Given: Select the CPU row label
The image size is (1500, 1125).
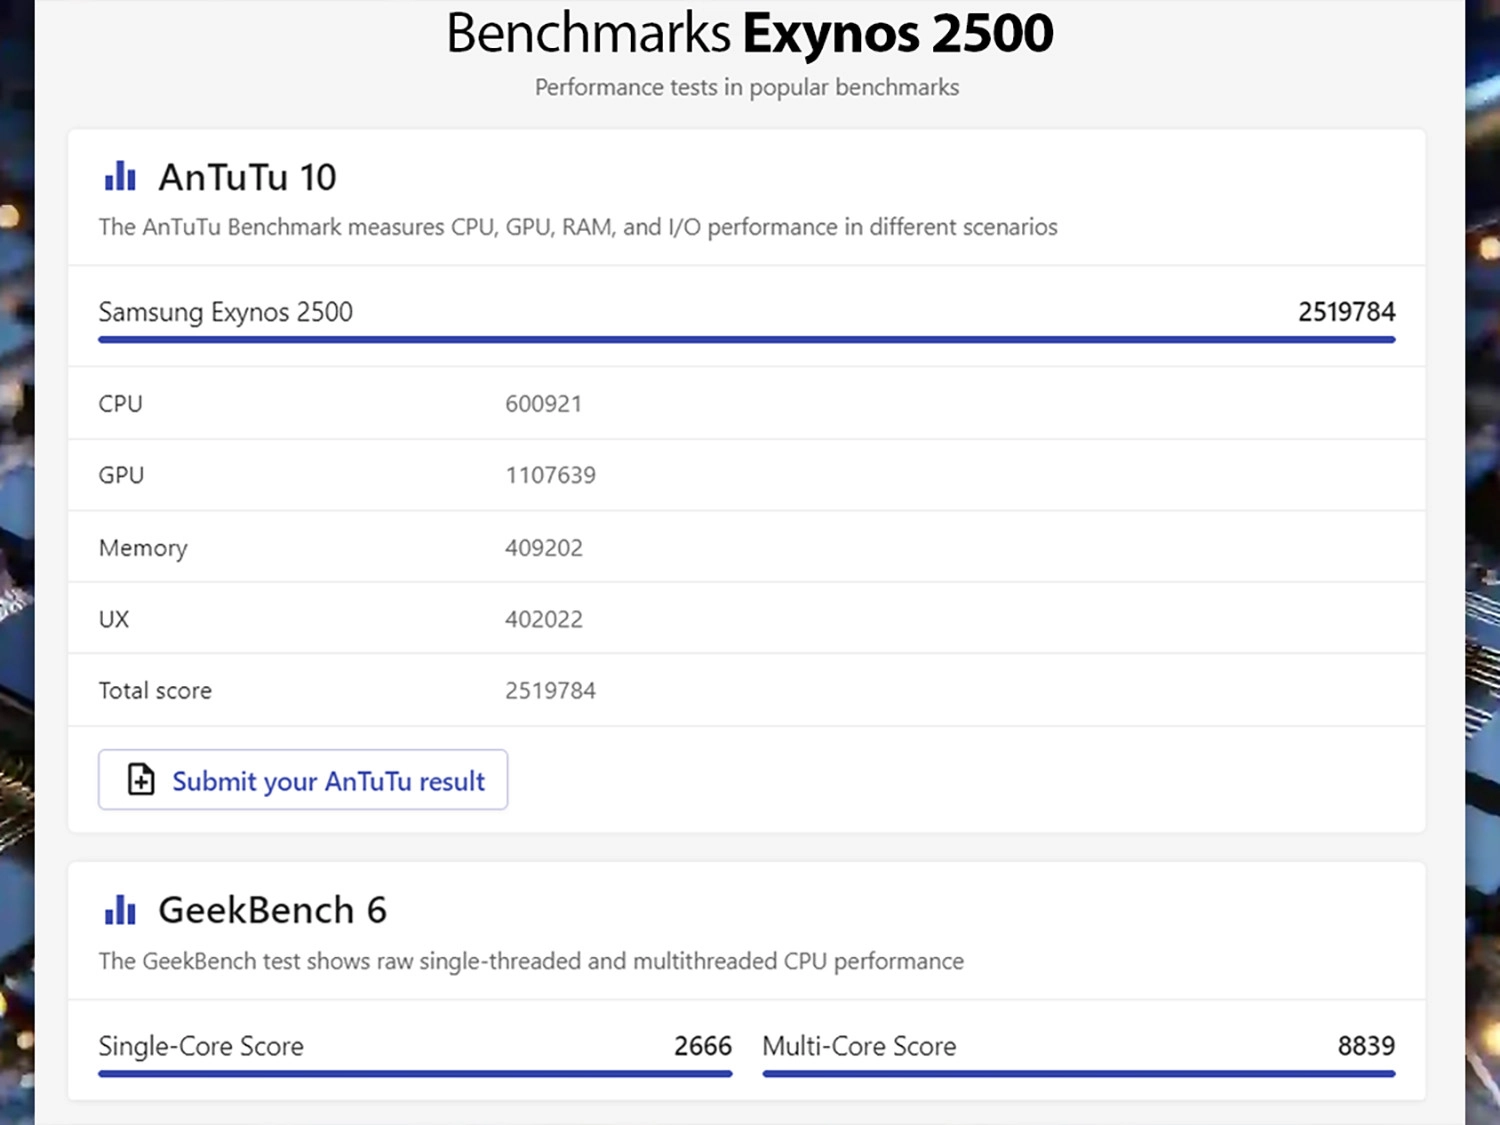Looking at the screenshot, I should 120,404.
